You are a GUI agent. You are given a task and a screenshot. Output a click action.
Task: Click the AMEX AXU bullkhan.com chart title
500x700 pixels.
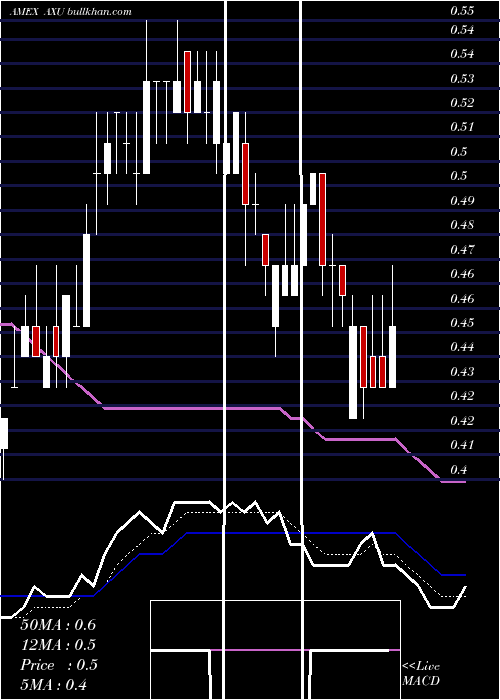pyautogui.click(x=71, y=11)
